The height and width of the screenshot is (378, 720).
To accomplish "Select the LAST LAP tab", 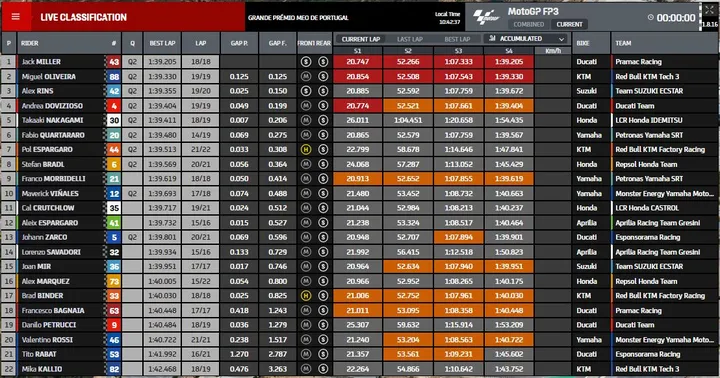I will [410, 39].
